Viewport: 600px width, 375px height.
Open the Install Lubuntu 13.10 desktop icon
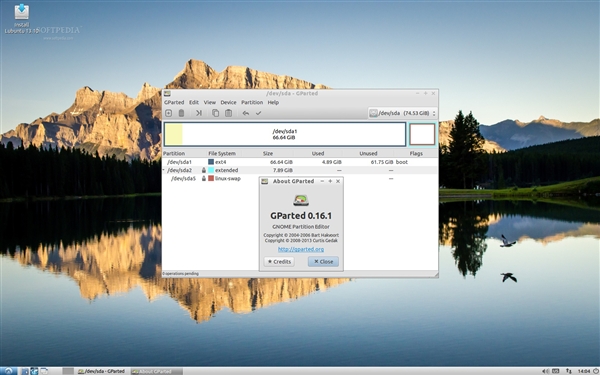click(x=21, y=18)
